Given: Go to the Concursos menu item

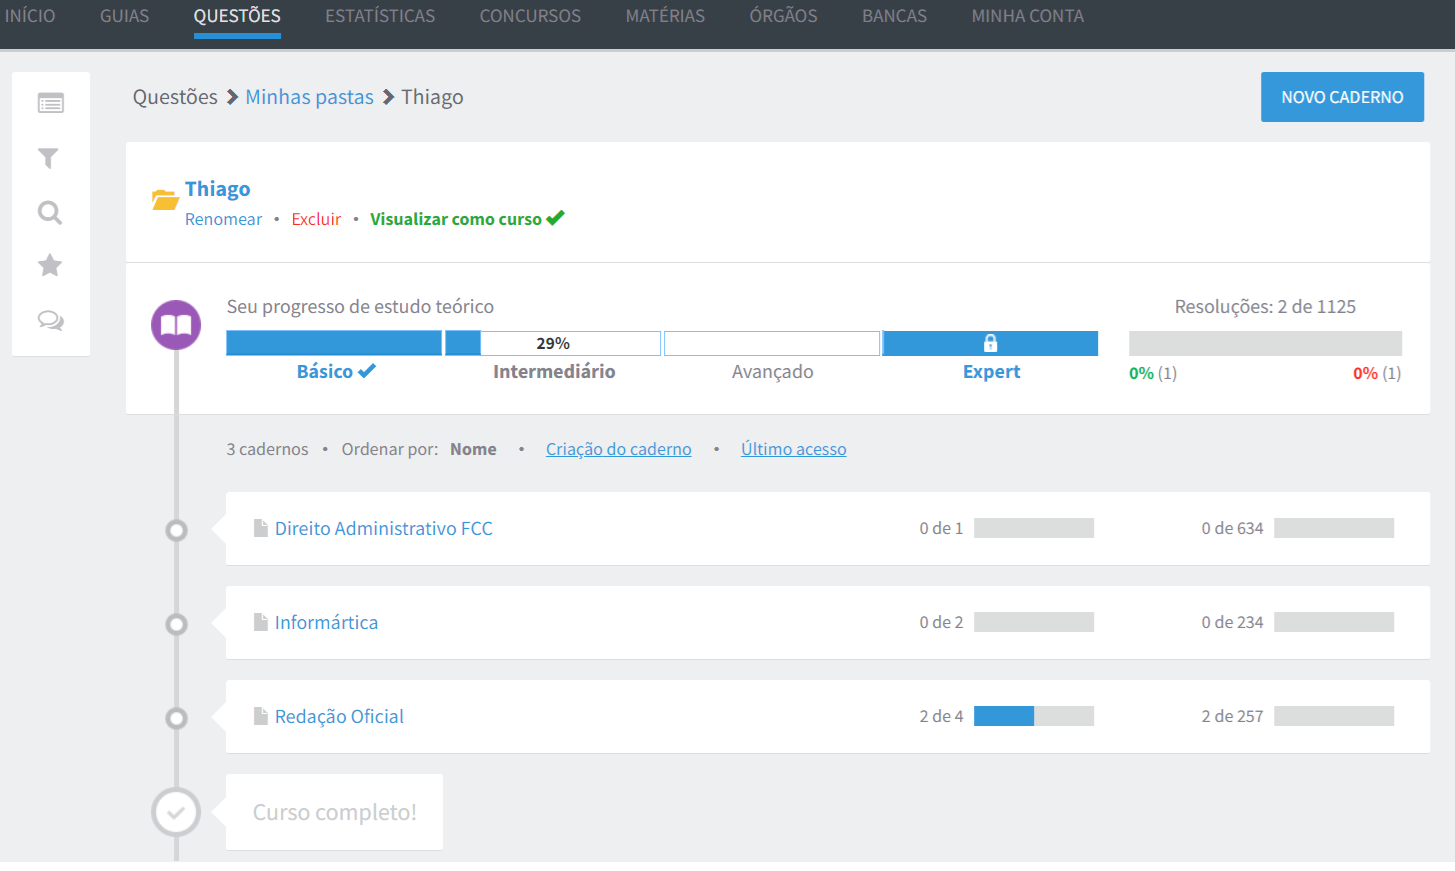Looking at the screenshot, I should [x=530, y=17].
